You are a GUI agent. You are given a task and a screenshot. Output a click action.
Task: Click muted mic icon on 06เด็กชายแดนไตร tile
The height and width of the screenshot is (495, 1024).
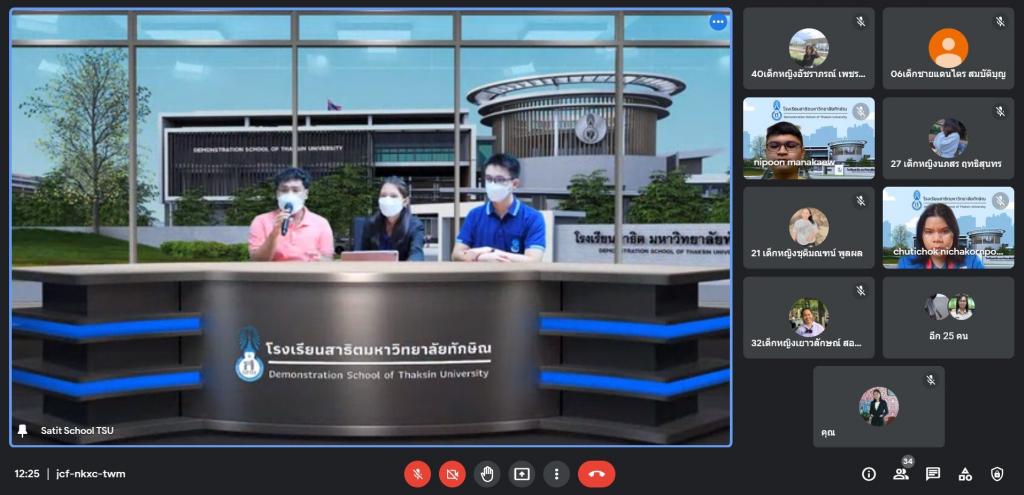(x=1000, y=22)
